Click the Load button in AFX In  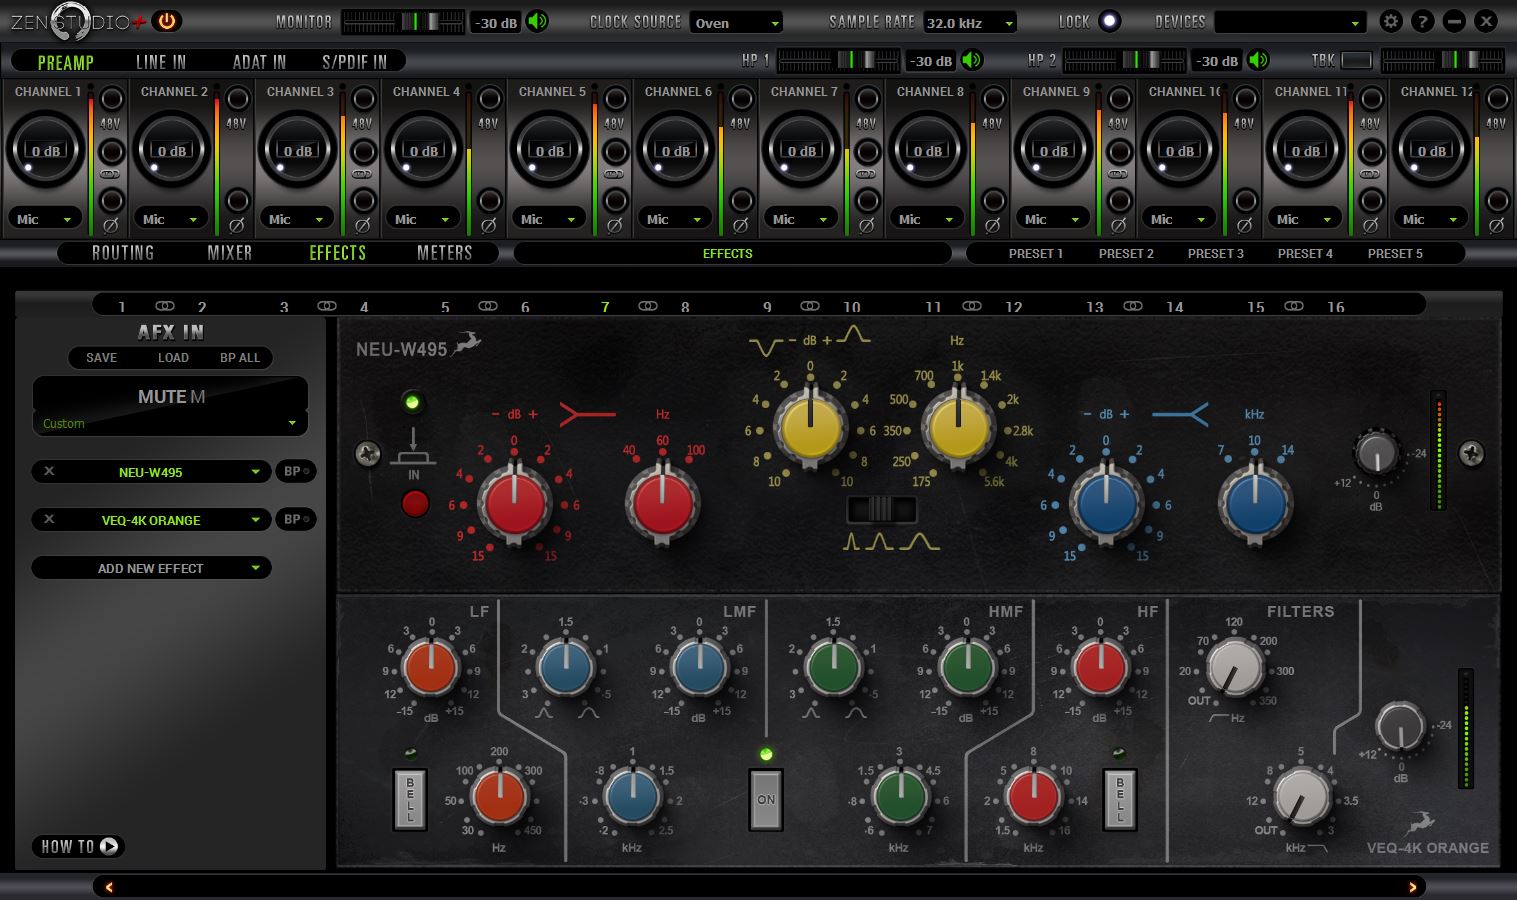[173, 357]
